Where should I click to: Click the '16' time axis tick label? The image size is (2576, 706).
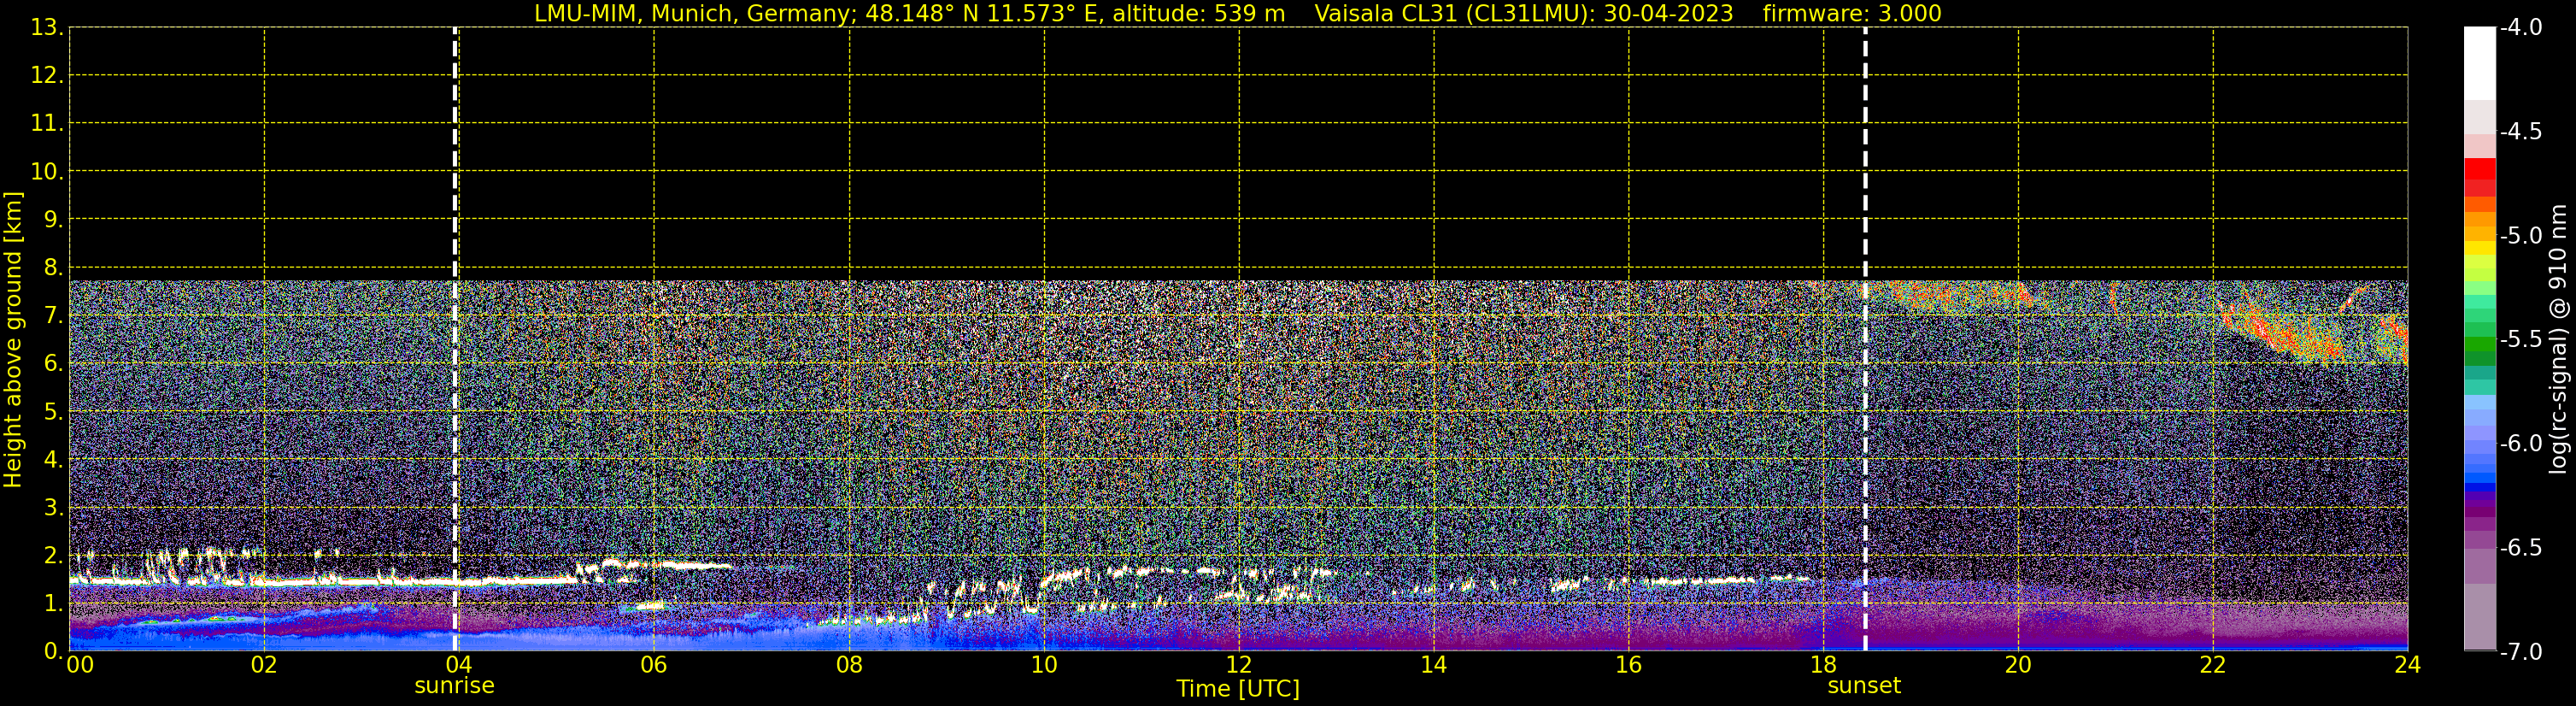click(x=1628, y=665)
